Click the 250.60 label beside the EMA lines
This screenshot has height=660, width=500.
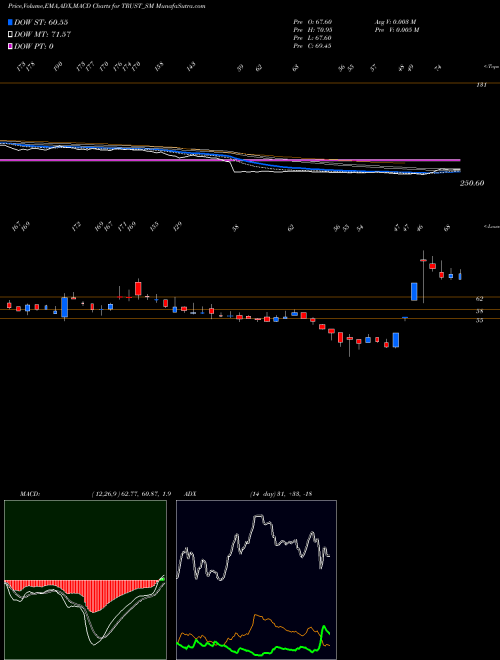472,183
